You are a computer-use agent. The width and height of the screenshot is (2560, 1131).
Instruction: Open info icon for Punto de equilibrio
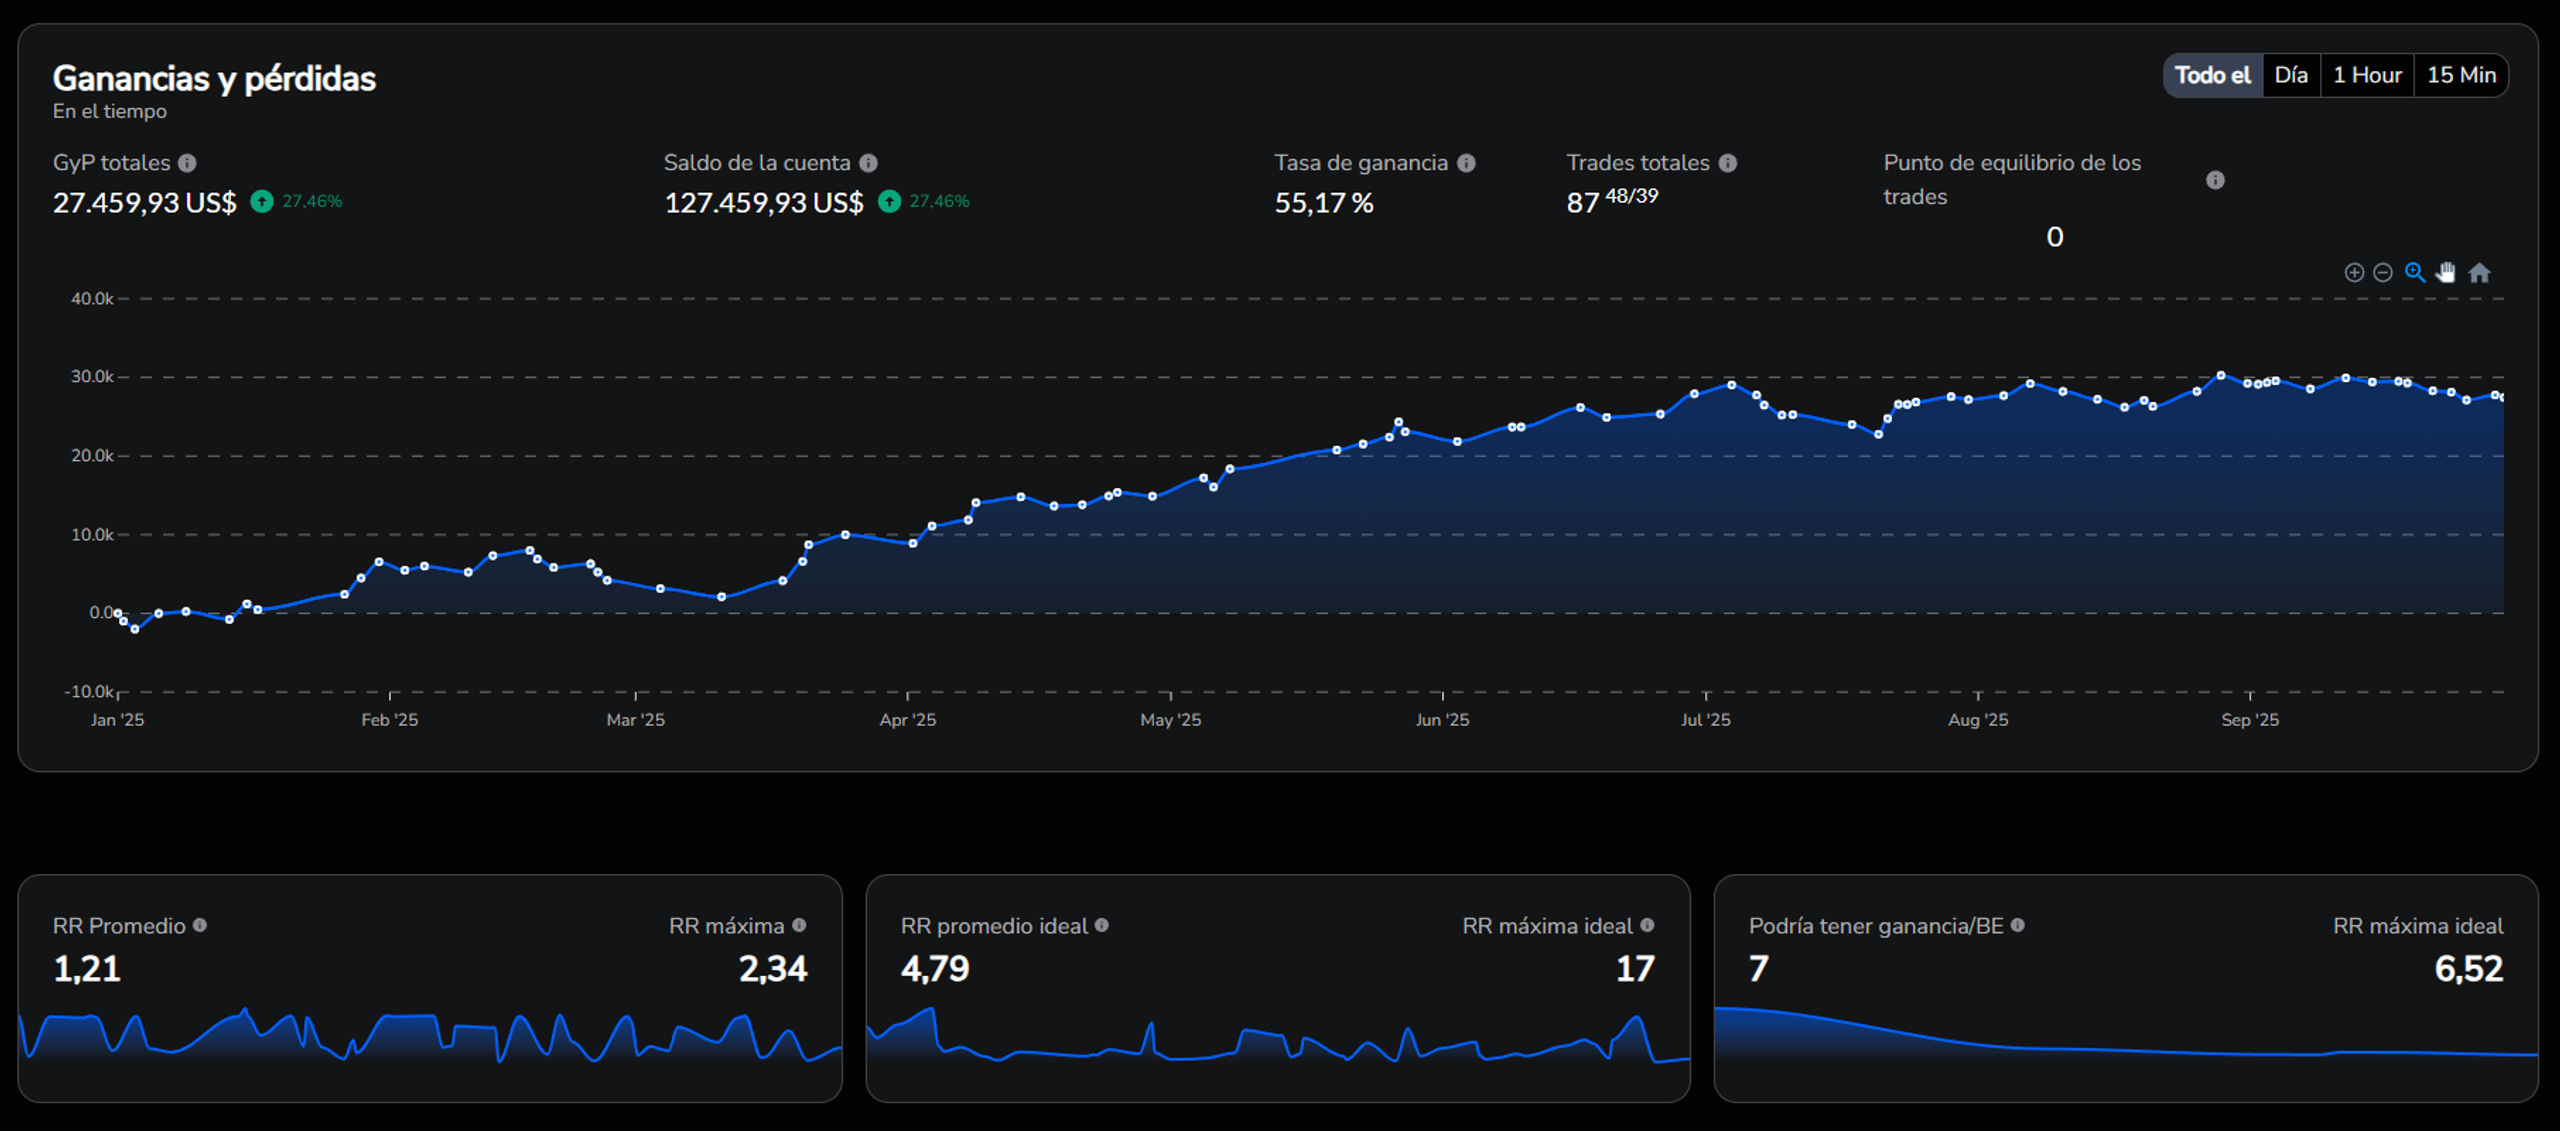[2216, 180]
